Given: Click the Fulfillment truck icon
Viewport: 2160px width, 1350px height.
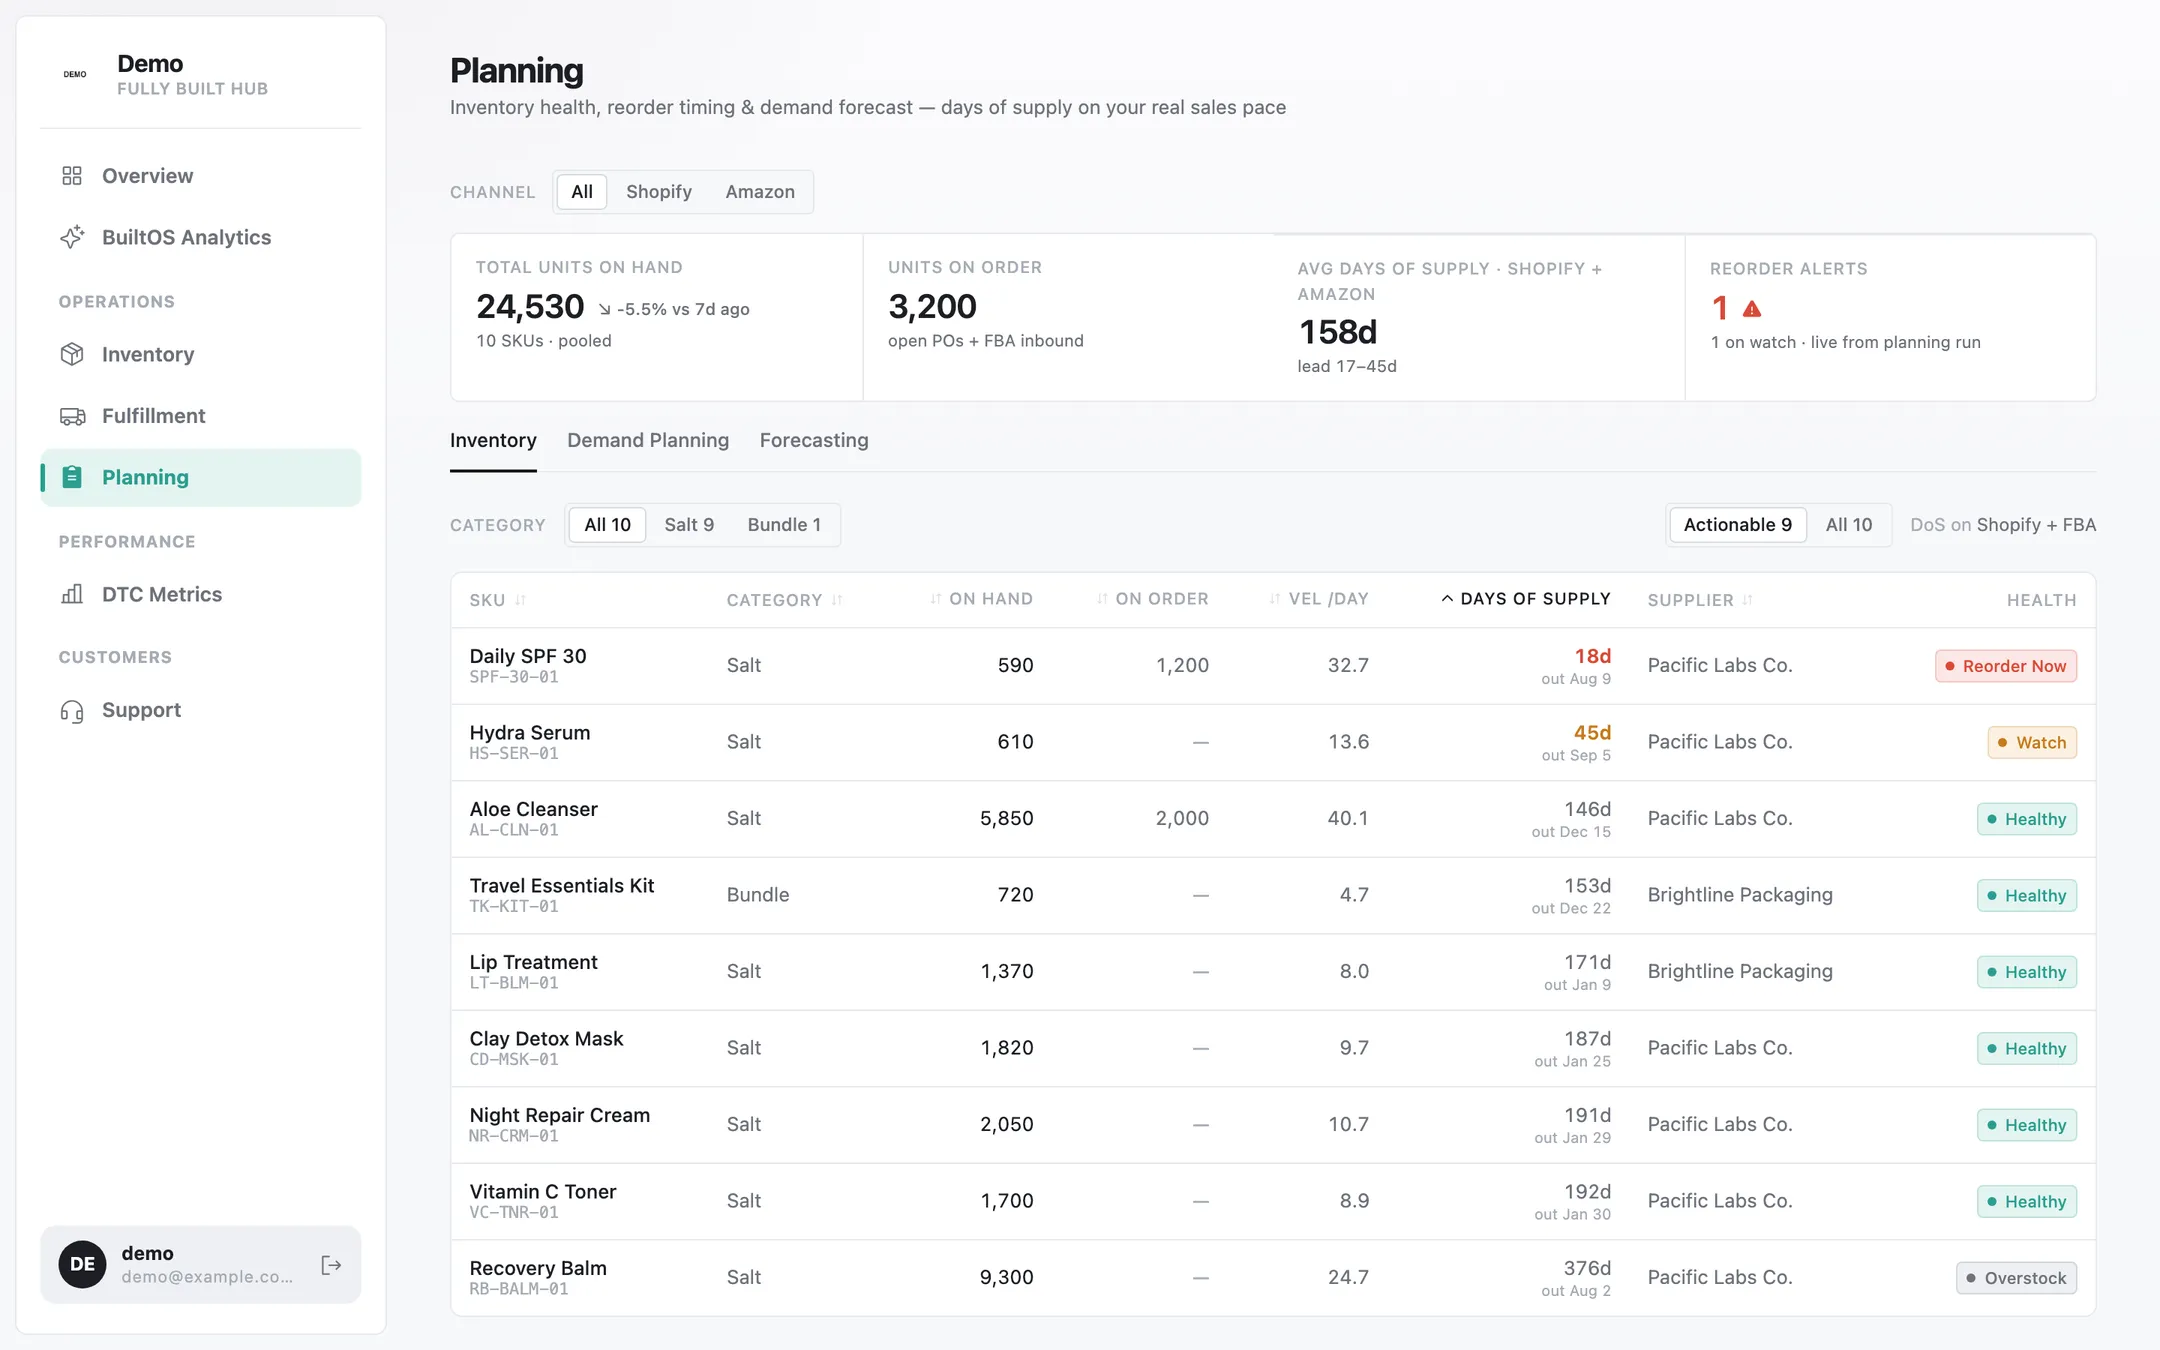Looking at the screenshot, I should coord(72,416).
